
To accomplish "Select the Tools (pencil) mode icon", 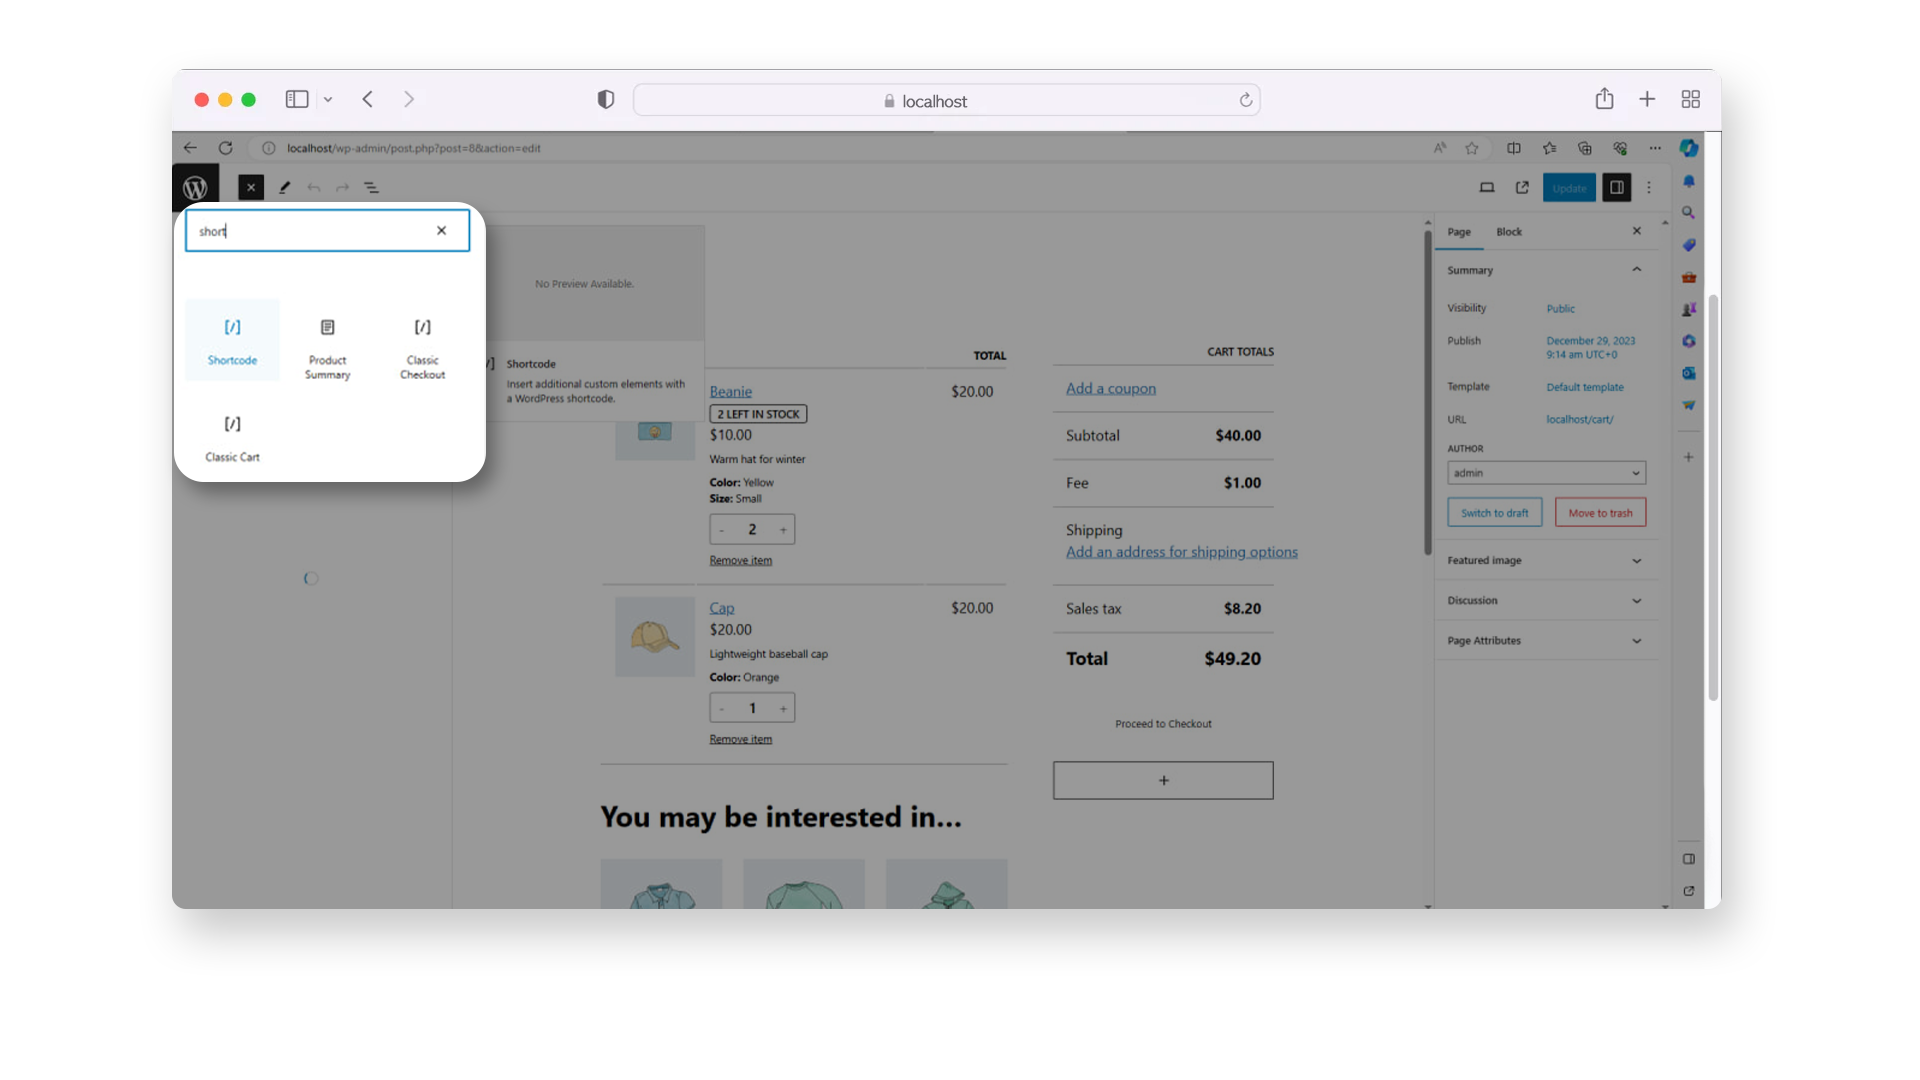I will pos(284,187).
